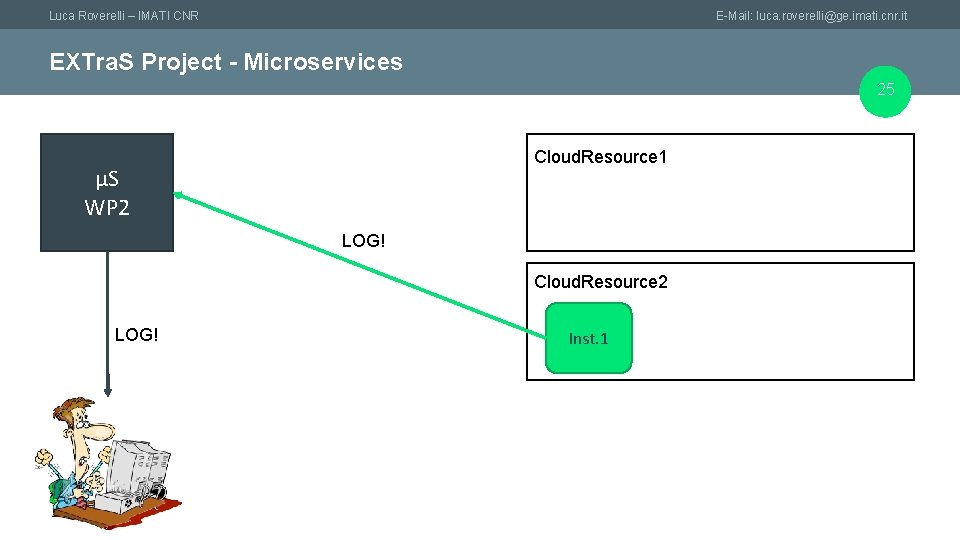This screenshot has width=960, height=540.
Task: Click the LOG! label beside the green arrow
Action: pyautogui.click(x=363, y=241)
